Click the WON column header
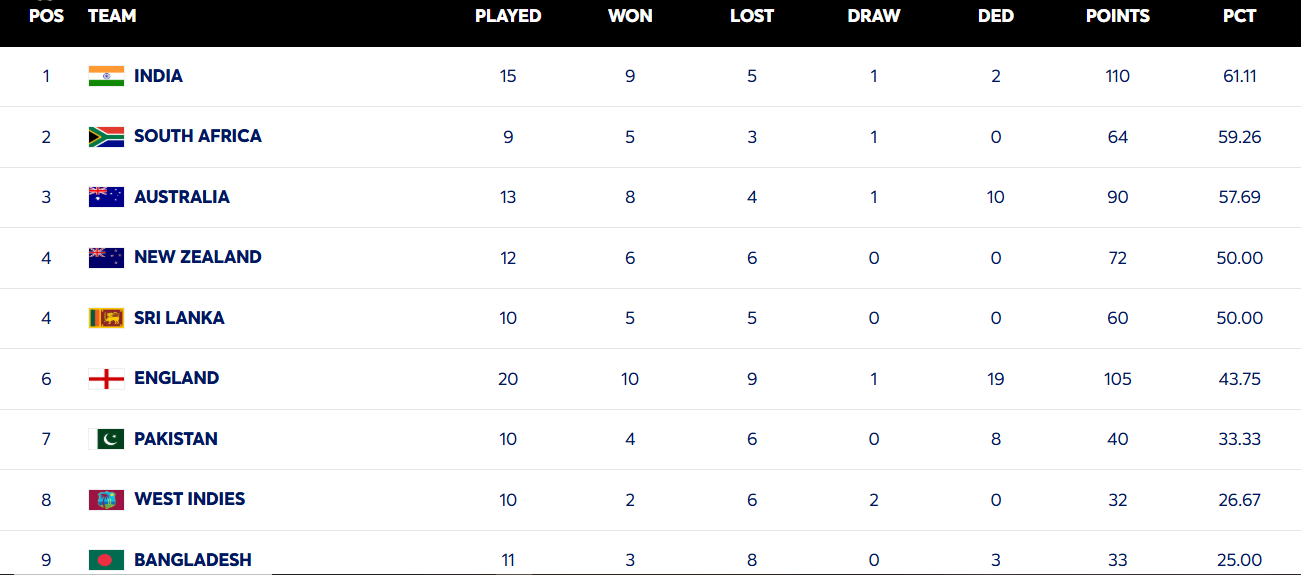 click(x=630, y=16)
